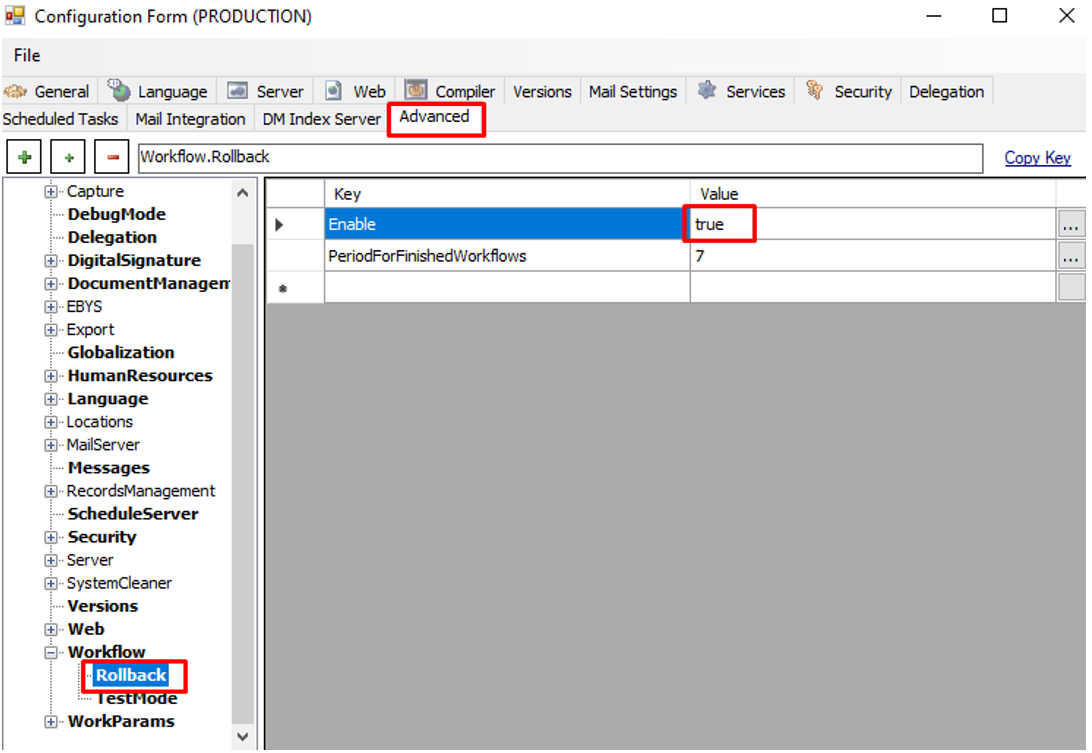Image resolution: width=1092 pixels, height=753 pixels.
Task: Expand the MailServer tree node
Action: (51, 444)
